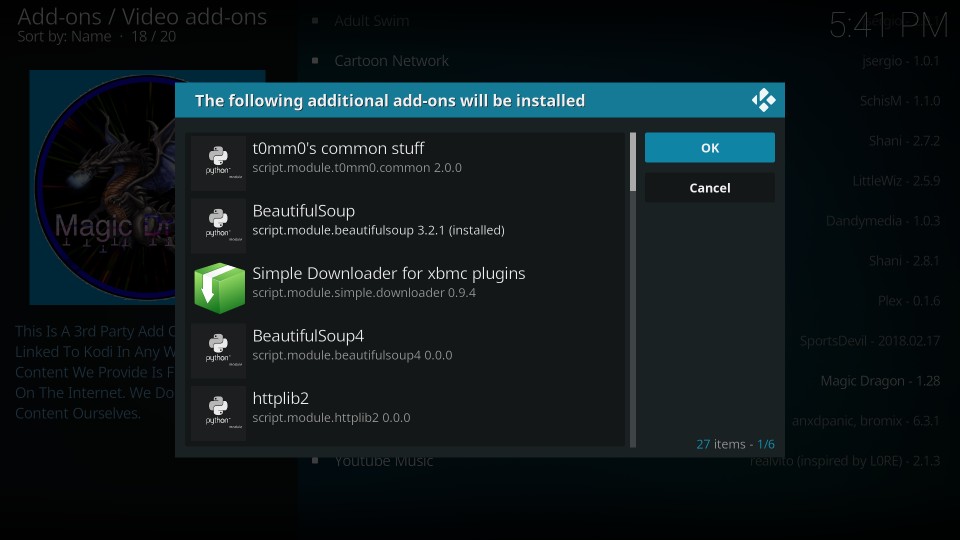Click Magic Dragon - 1.28 entry

tap(880, 381)
